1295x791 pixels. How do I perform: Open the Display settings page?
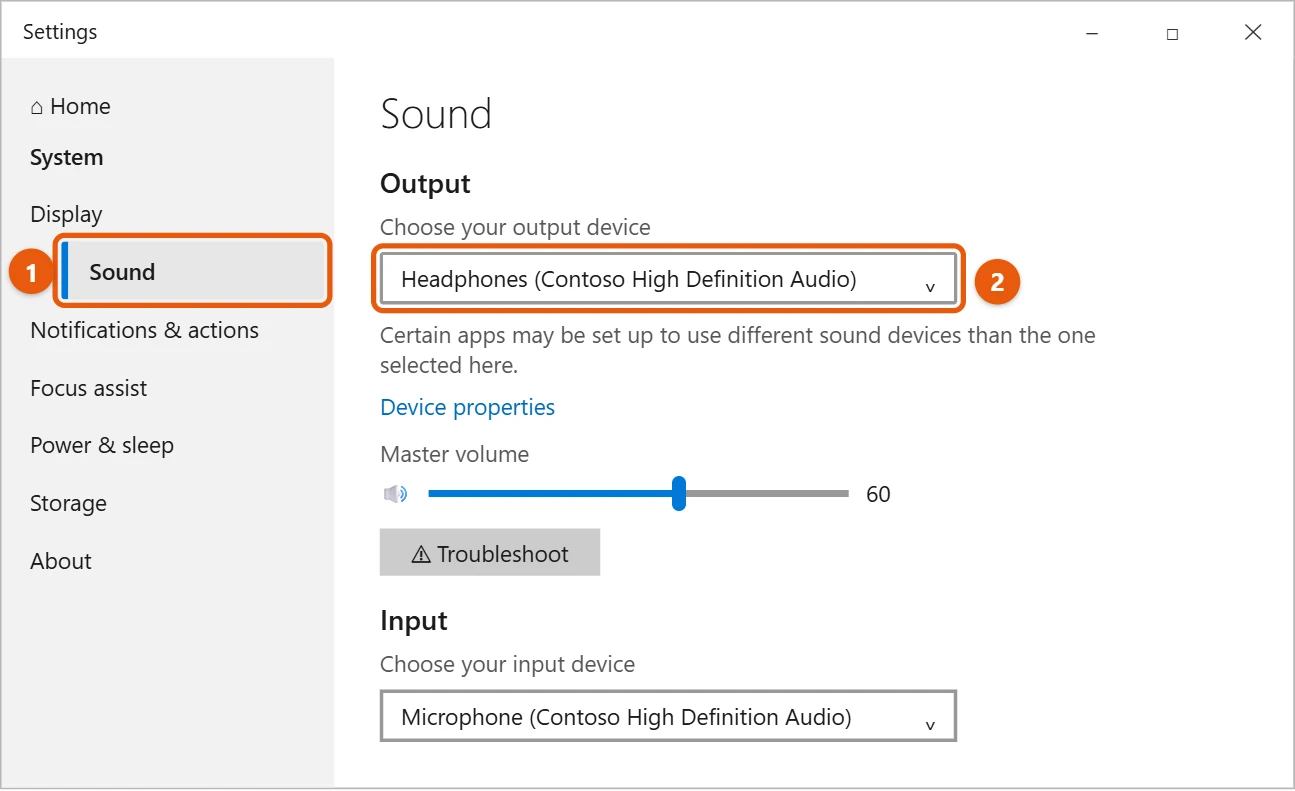pos(66,214)
